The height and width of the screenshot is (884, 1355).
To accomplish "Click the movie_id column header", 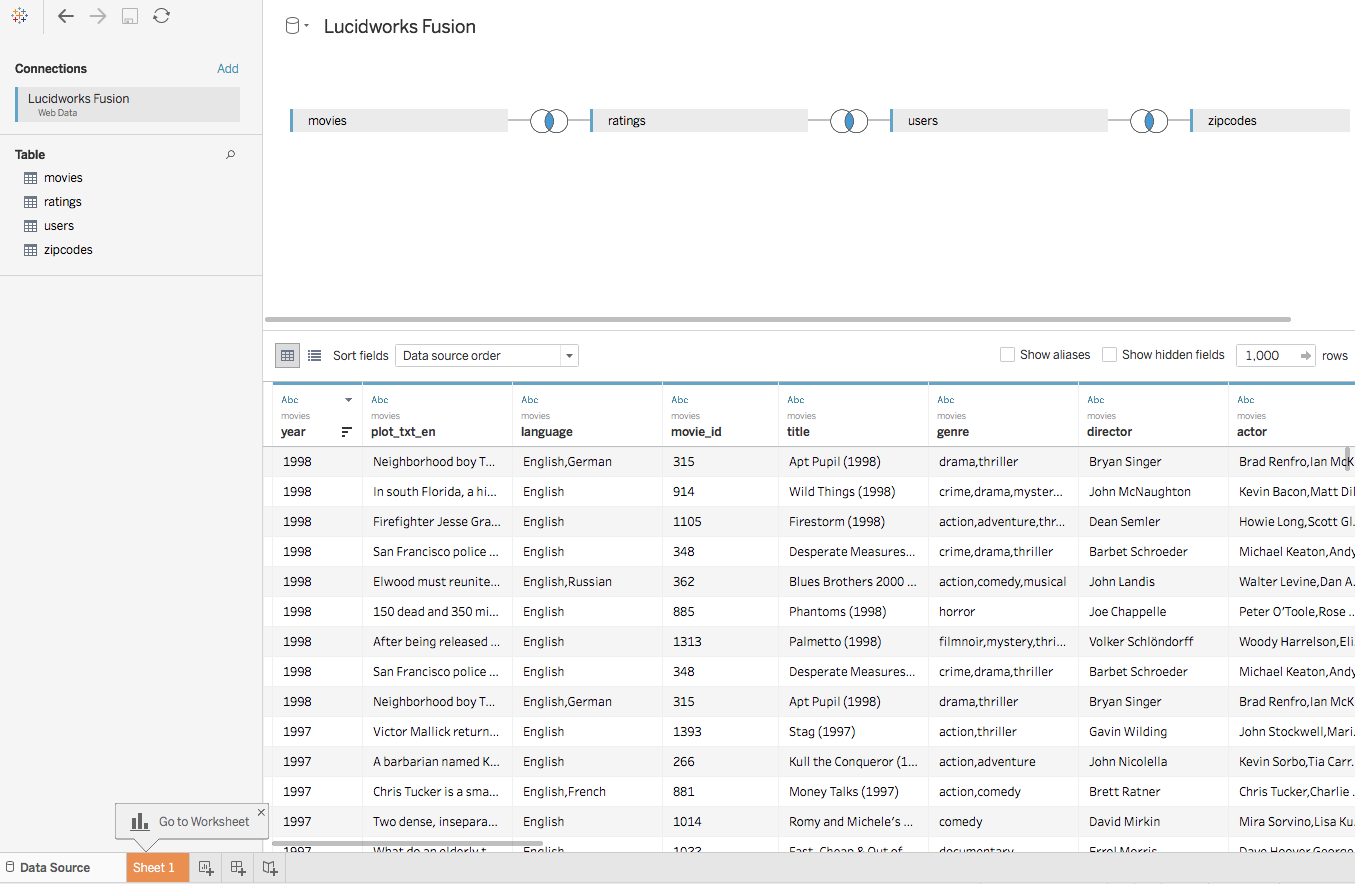I will point(720,415).
